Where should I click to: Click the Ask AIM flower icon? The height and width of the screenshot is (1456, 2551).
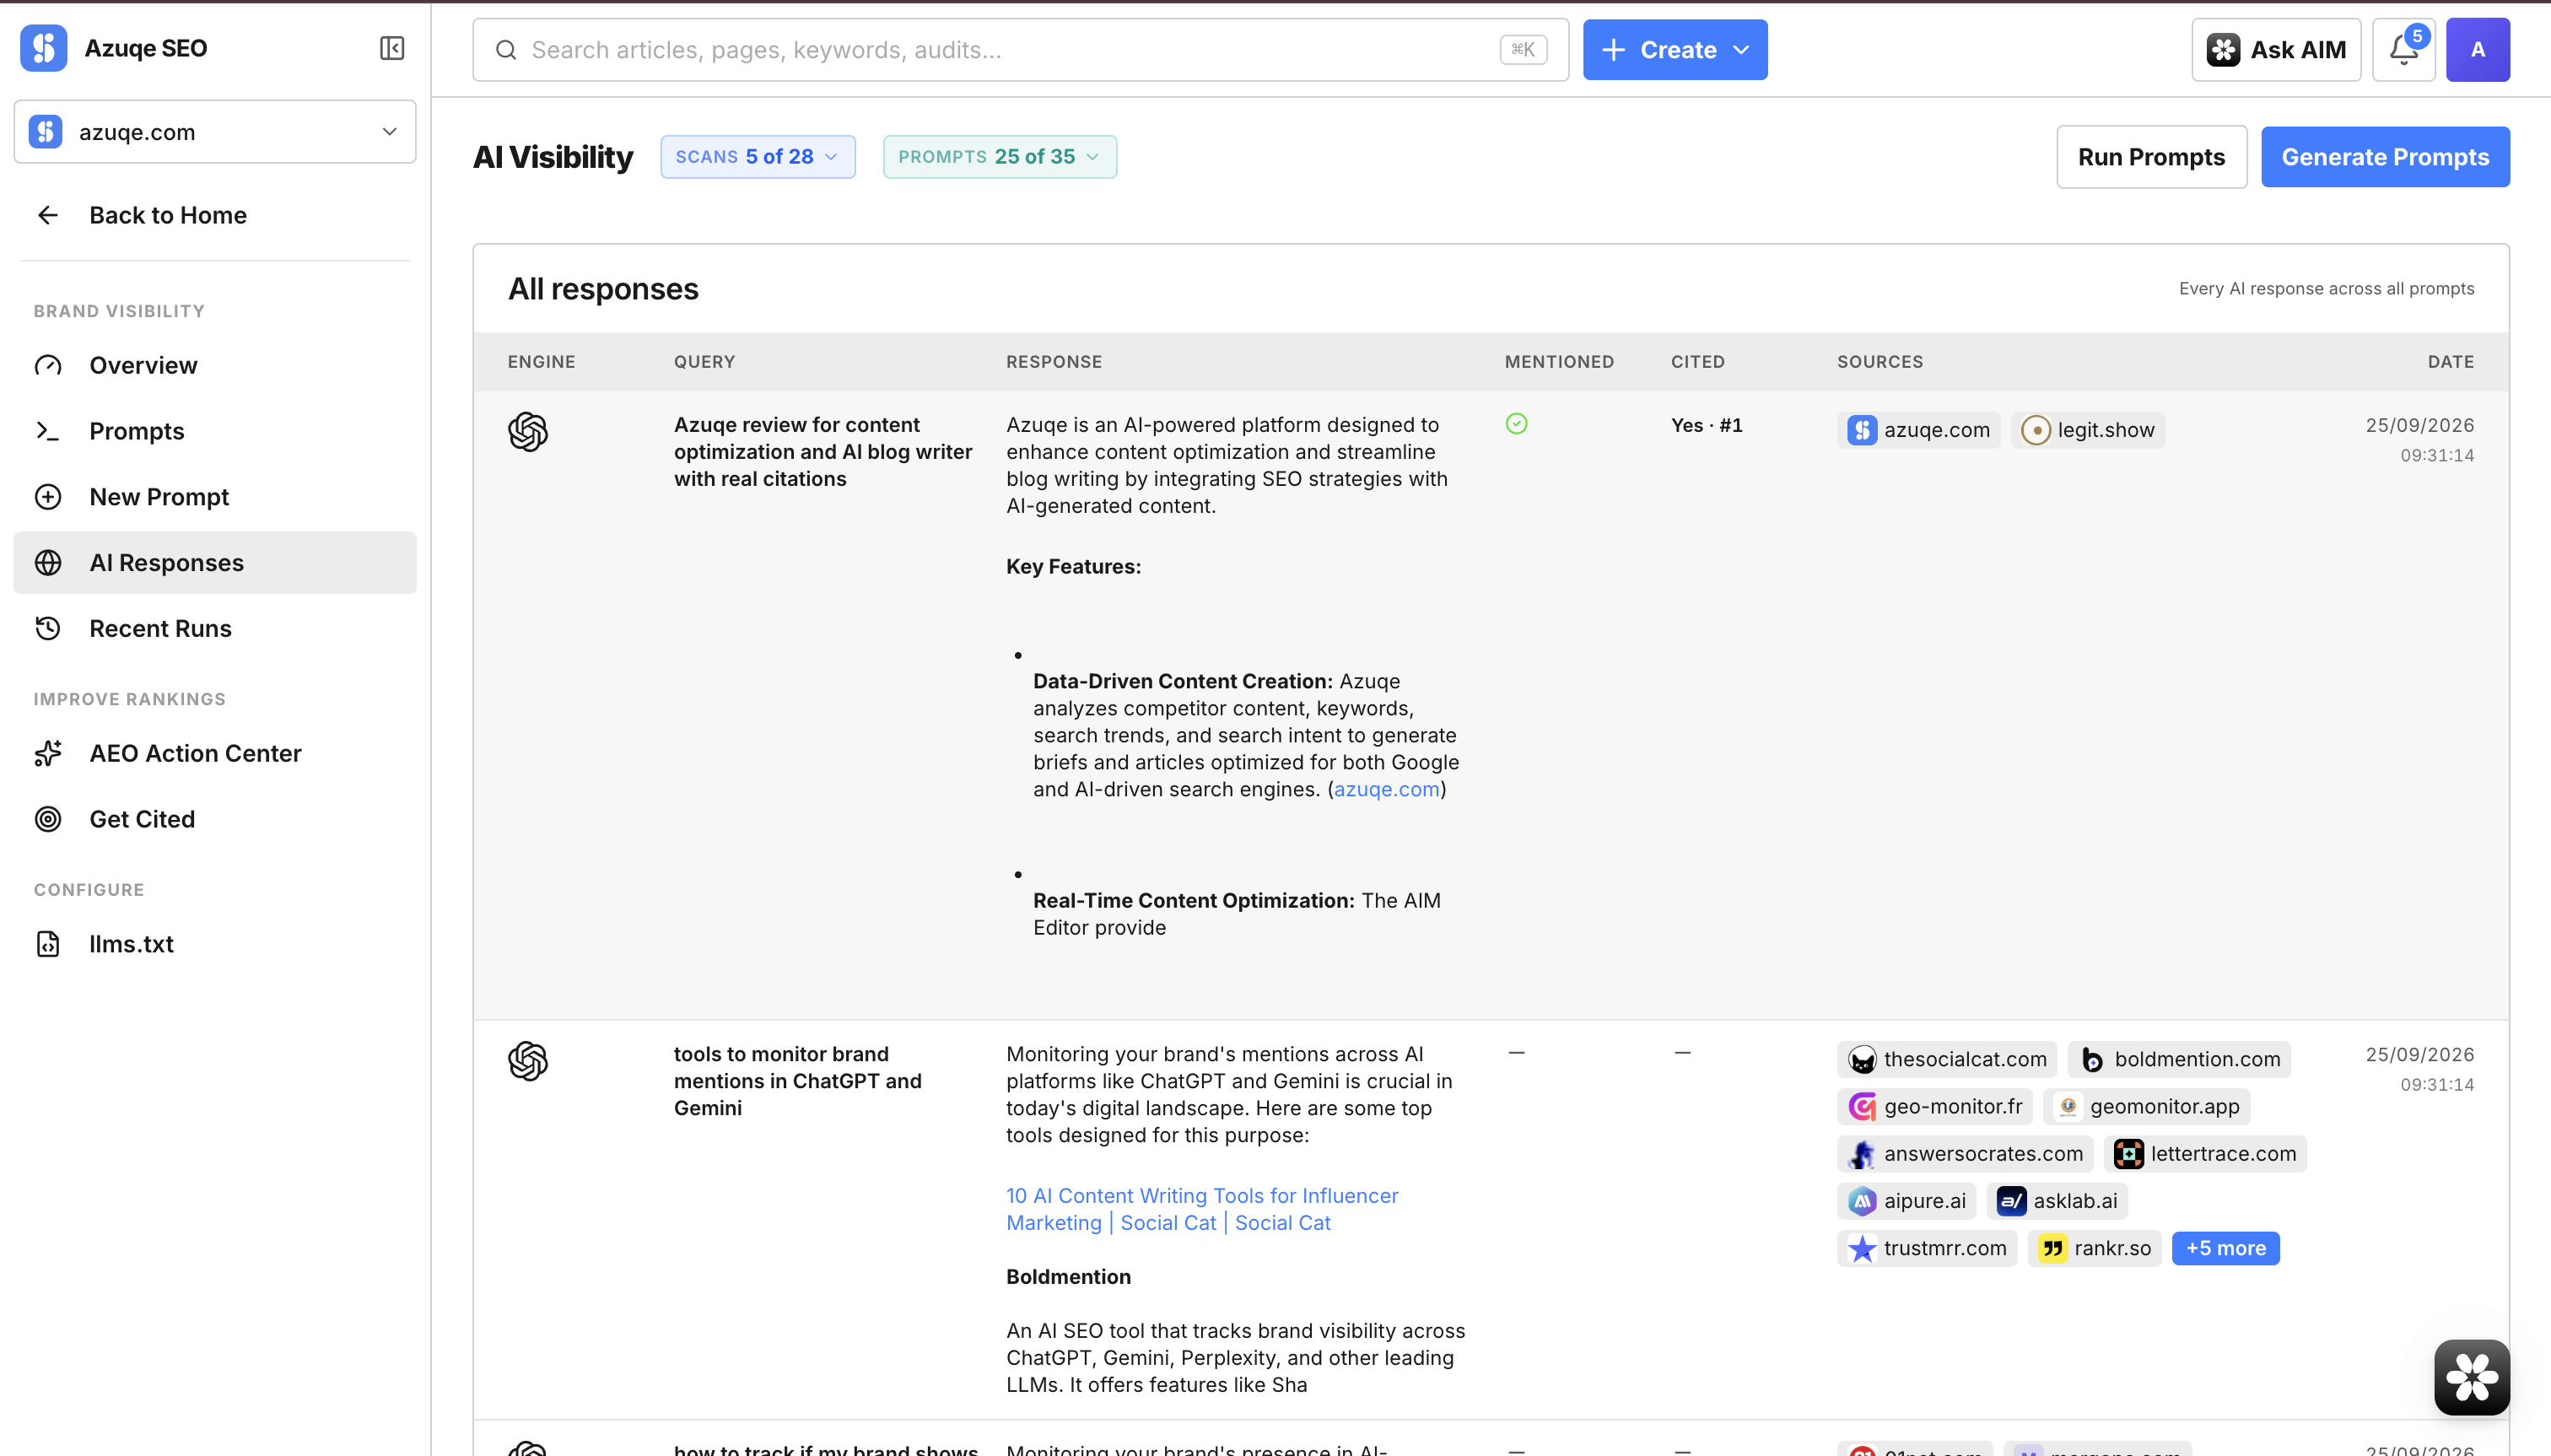point(2223,50)
